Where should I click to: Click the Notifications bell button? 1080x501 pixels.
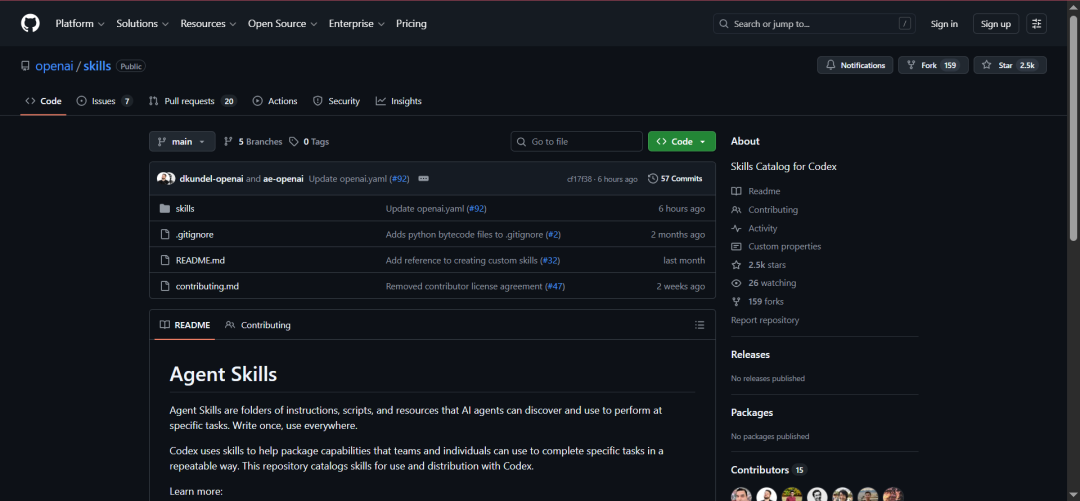[855, 65]
